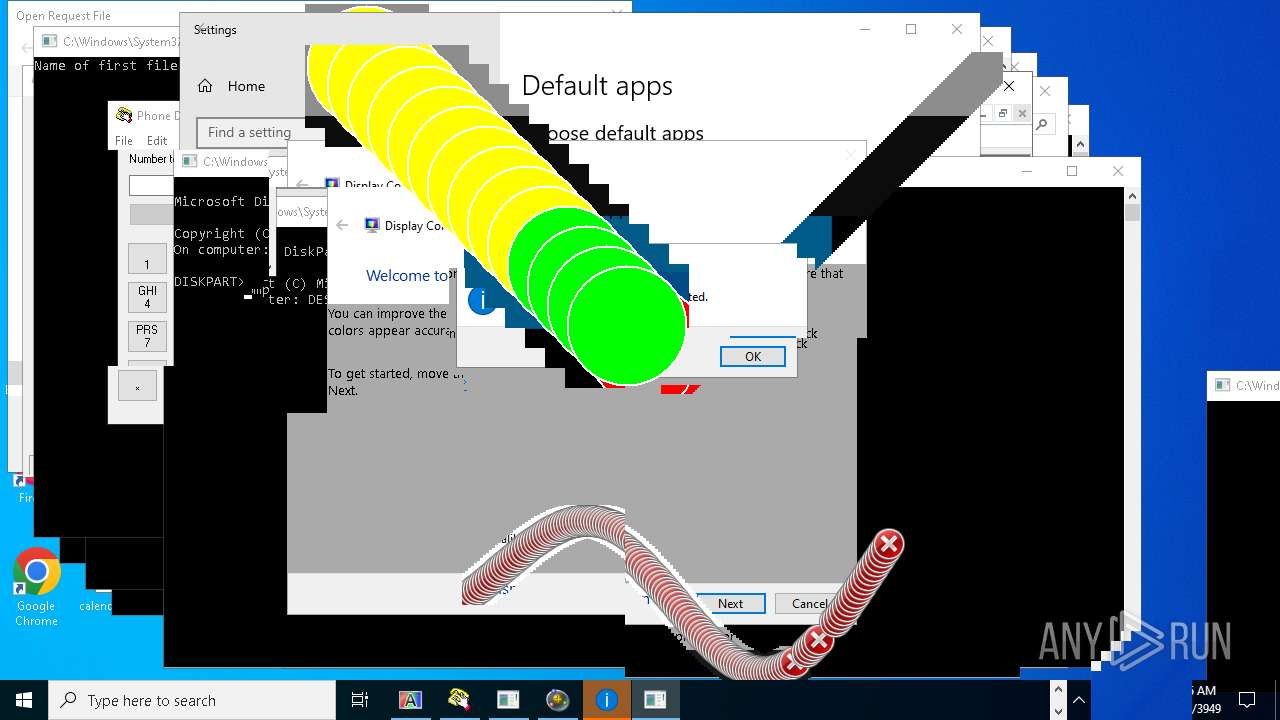The height and width of the screenshot is (720, 1280).
Task: Click back arrow in front Display Color Calibration
Action: (x=342, y=225)
